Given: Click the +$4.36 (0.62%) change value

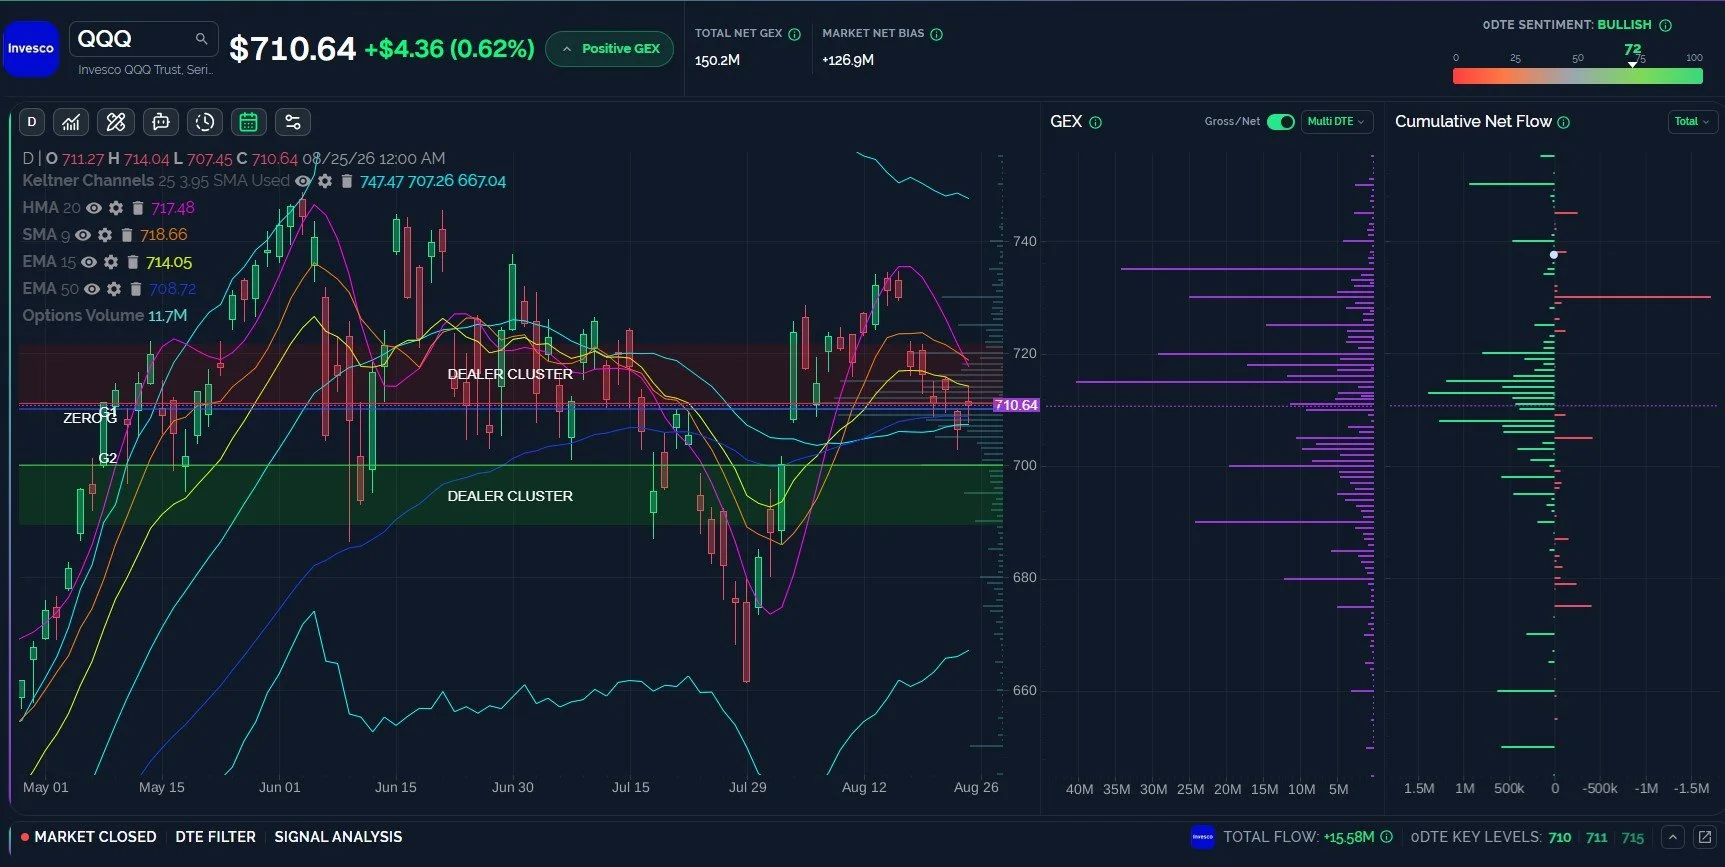Looking at the screenshot, I should pos(449,49).
